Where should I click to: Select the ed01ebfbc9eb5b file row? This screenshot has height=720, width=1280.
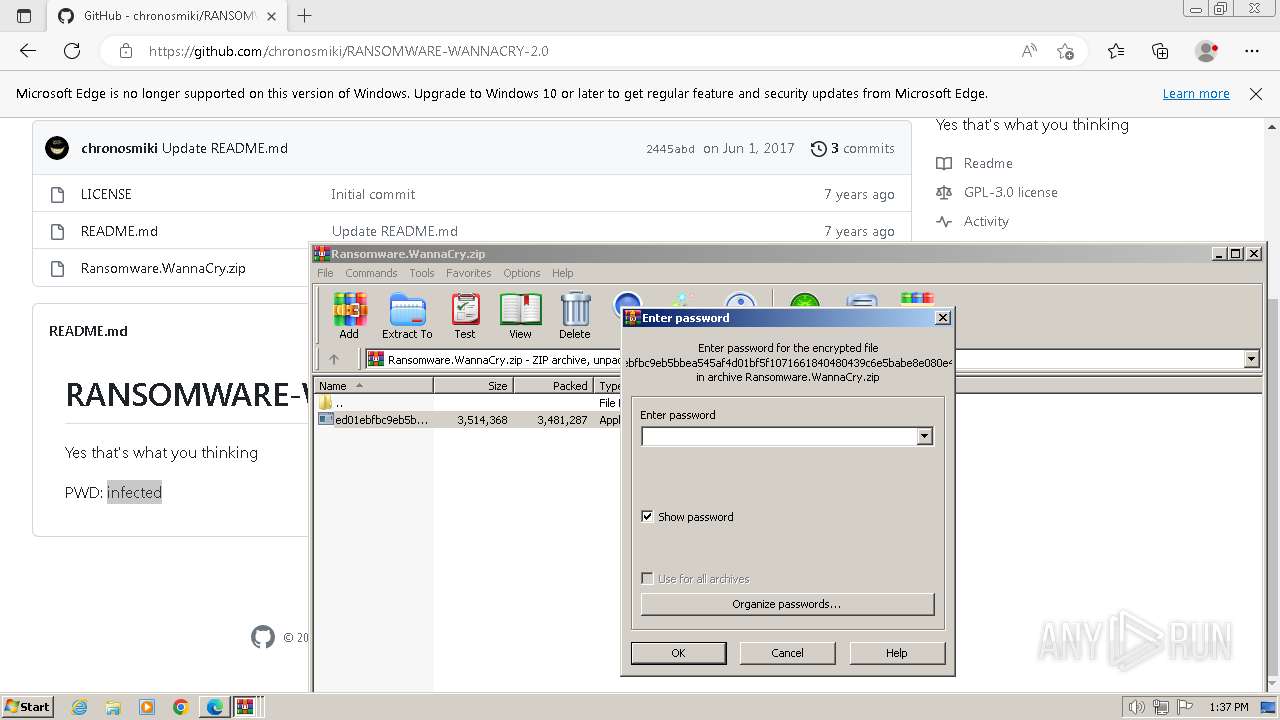[x=467, y=420]
